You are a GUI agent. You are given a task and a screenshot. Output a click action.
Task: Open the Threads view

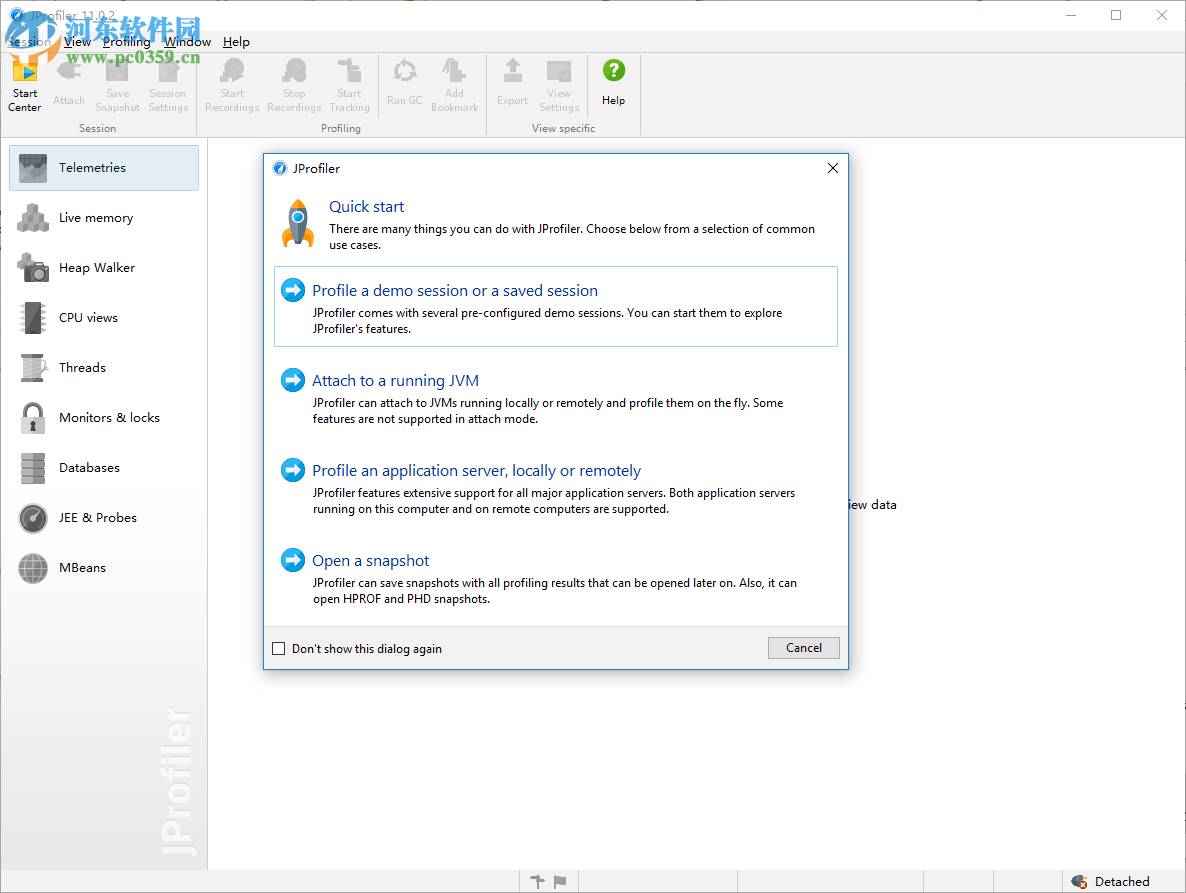click(x=83, y=367)
